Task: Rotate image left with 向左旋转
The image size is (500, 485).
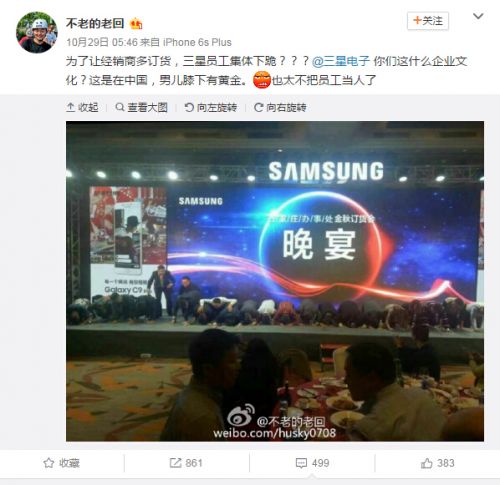Action: click(x=211, y=107)
